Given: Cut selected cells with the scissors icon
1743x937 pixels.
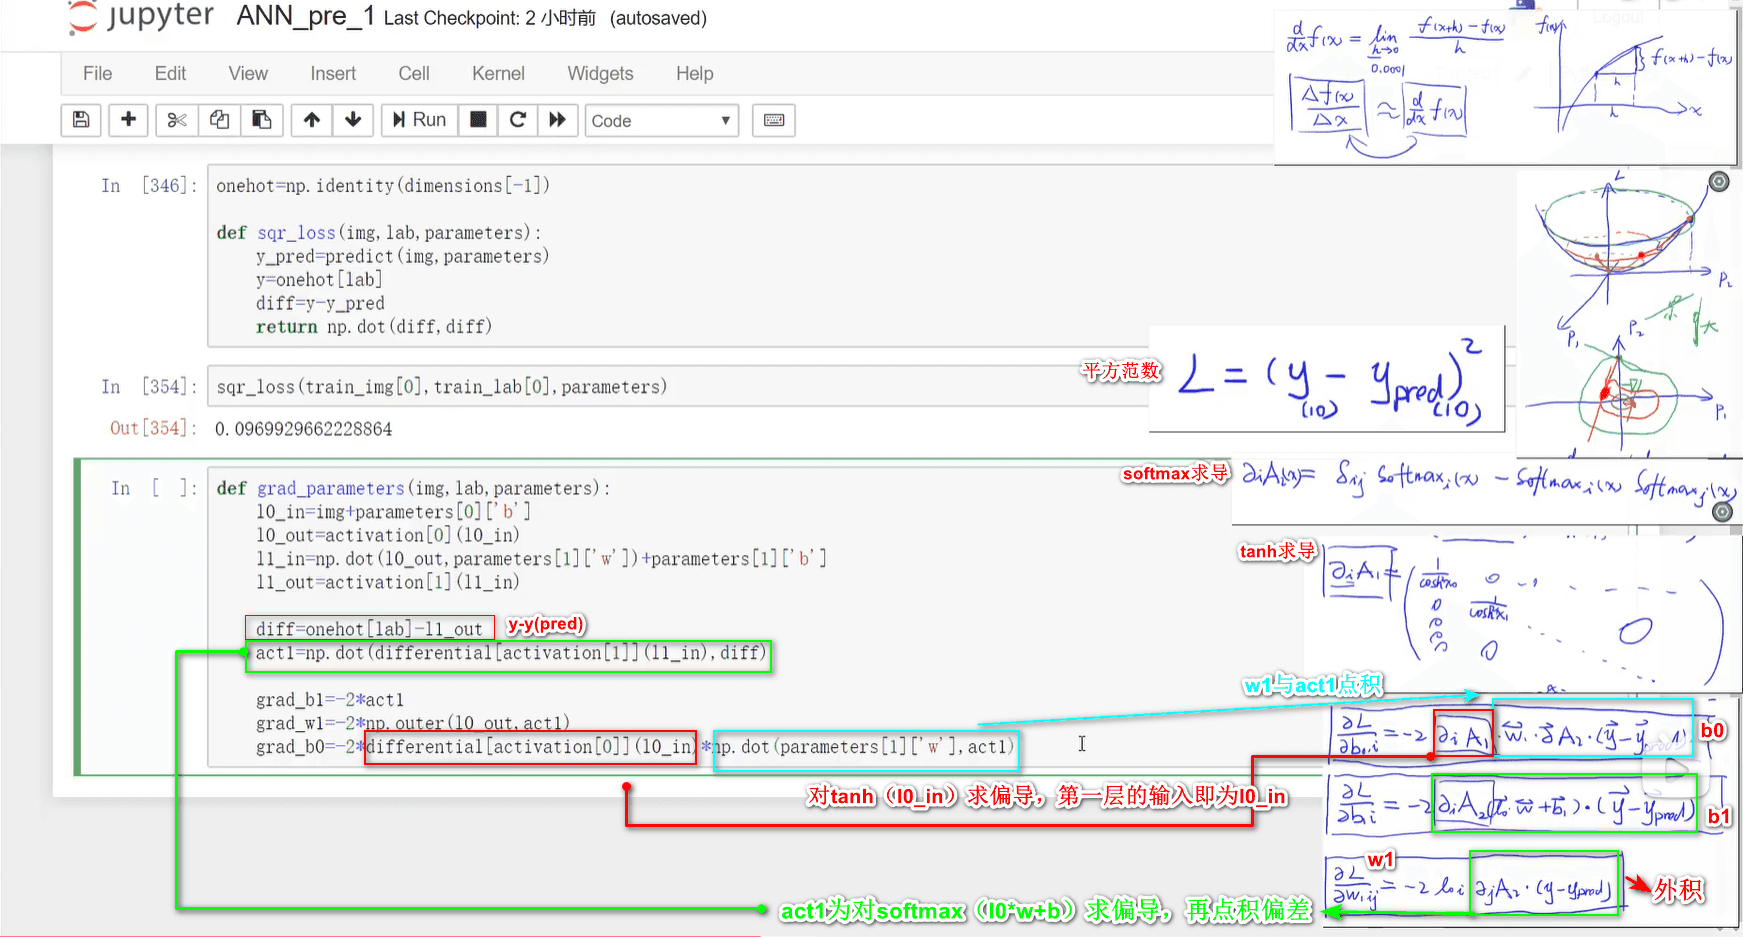Looking at the screenshot, I should click(177, 120).
